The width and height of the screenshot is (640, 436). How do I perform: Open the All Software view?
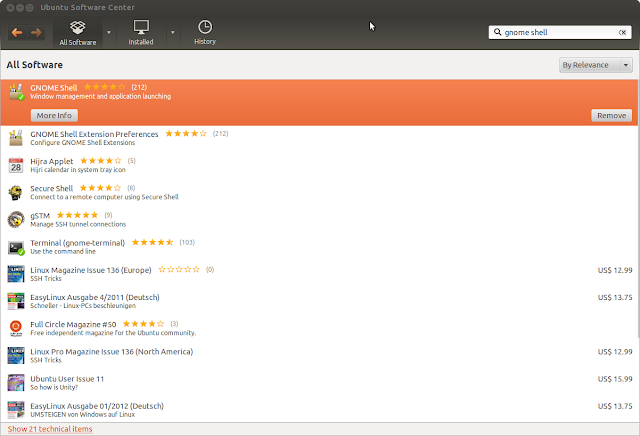(x=78, y=33)
